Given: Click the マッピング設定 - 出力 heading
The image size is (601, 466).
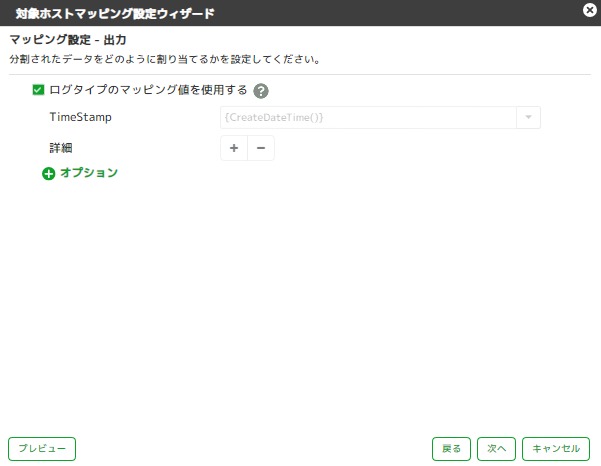Looking at the screenshot, I should coord(68,40).
